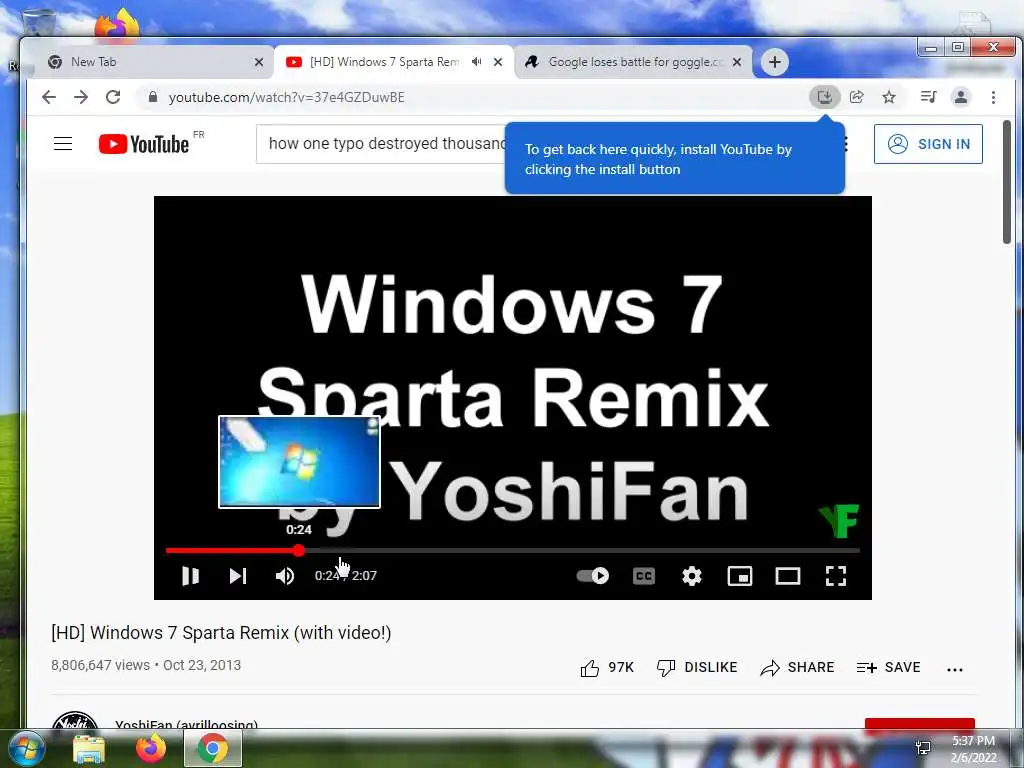Go to YouTube home via the logo

144,144
